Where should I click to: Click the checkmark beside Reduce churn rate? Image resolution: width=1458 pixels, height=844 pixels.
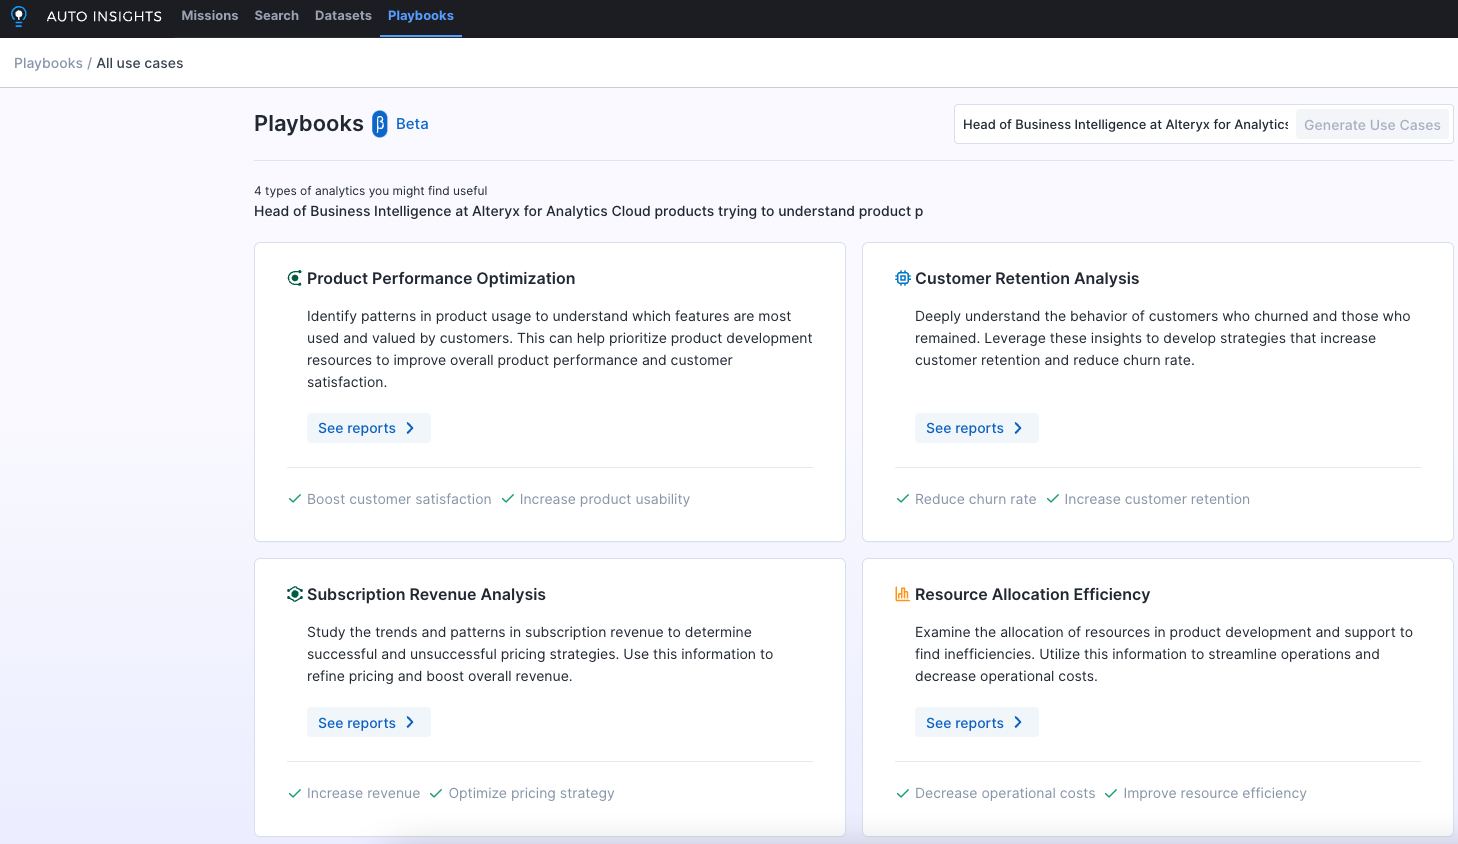pos(903,499)
